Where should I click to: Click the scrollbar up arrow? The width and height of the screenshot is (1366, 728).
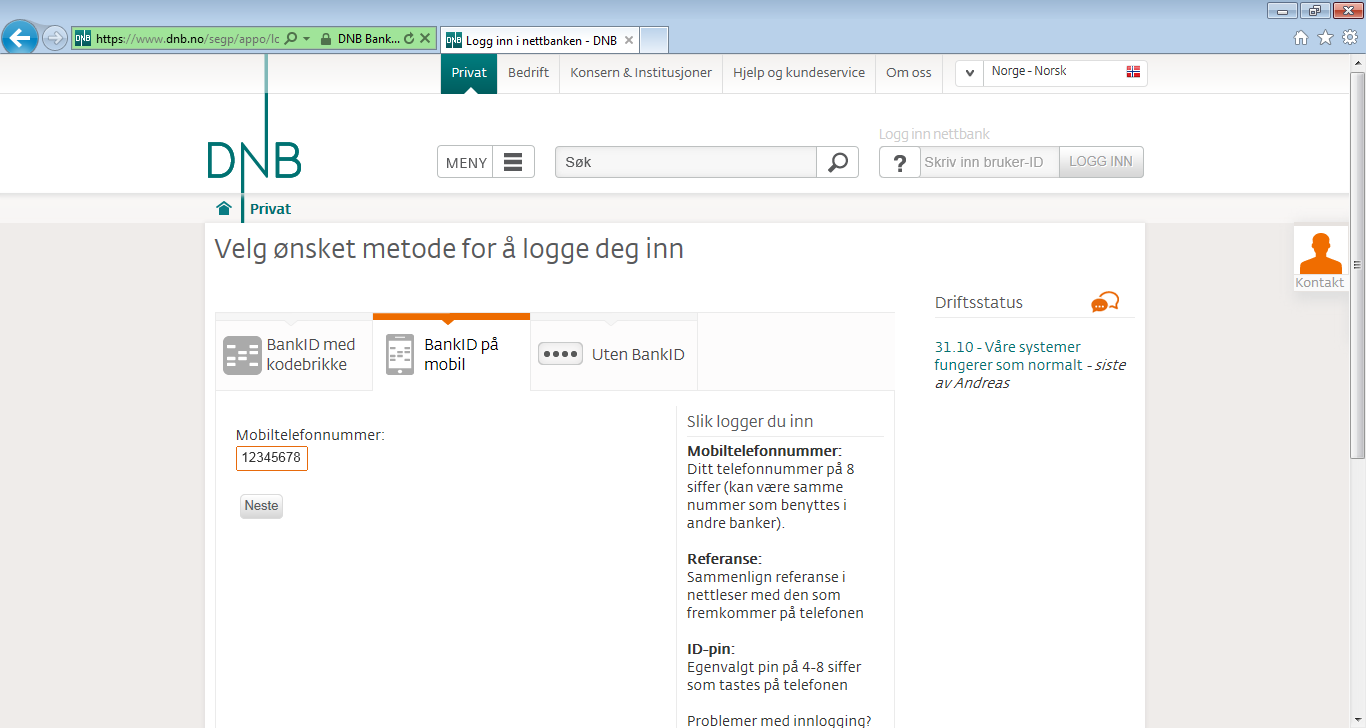click(1358, 63)
